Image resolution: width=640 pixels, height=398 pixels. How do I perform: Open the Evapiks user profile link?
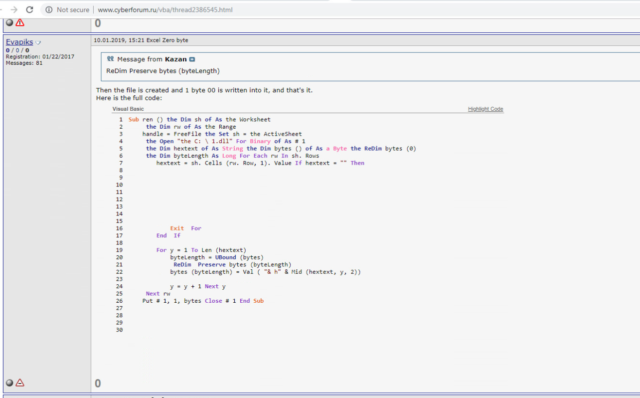coord(19,42)
